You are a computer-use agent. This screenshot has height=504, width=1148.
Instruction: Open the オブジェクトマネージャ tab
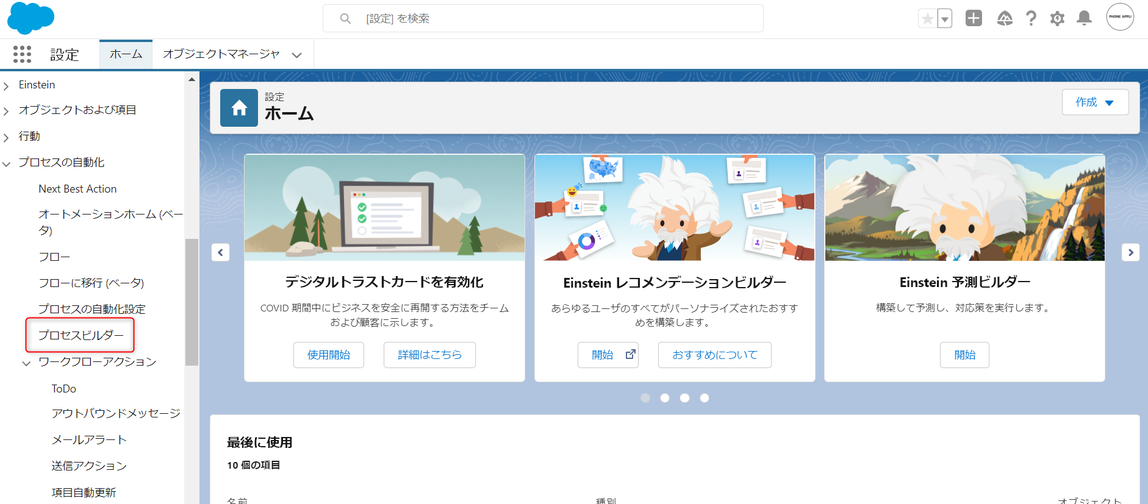pos(221,54)
